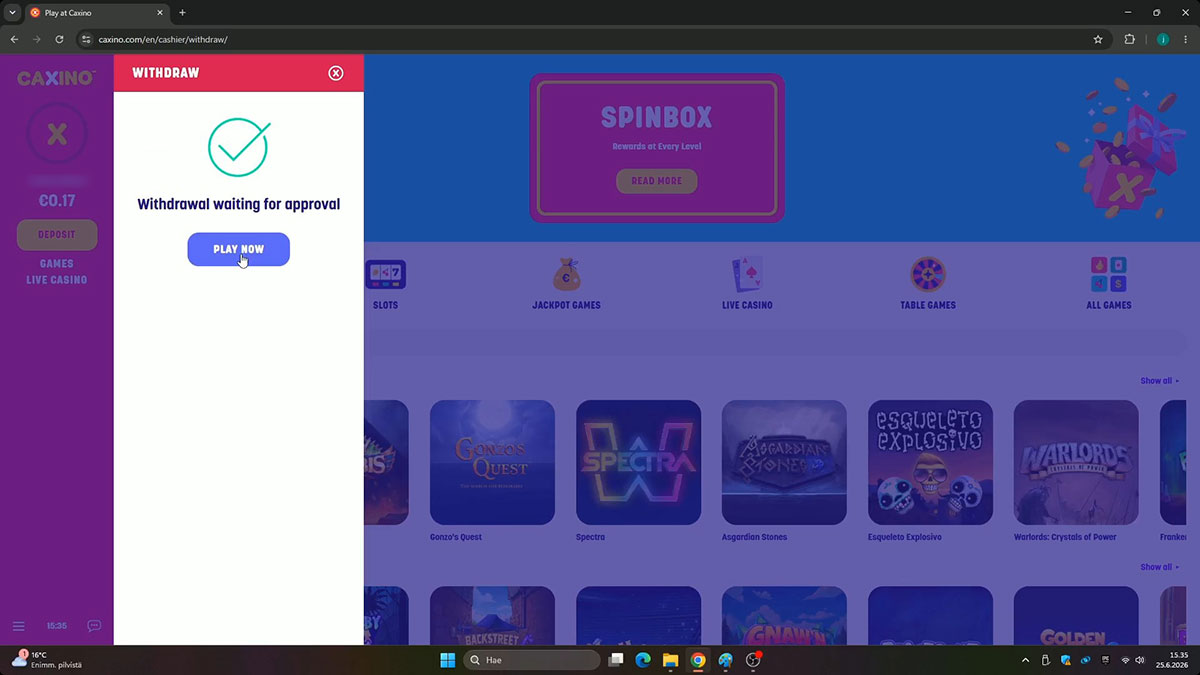Open the Gonzo's Quest game thumbnail
1200x675 pixels.
pos(492,462)
